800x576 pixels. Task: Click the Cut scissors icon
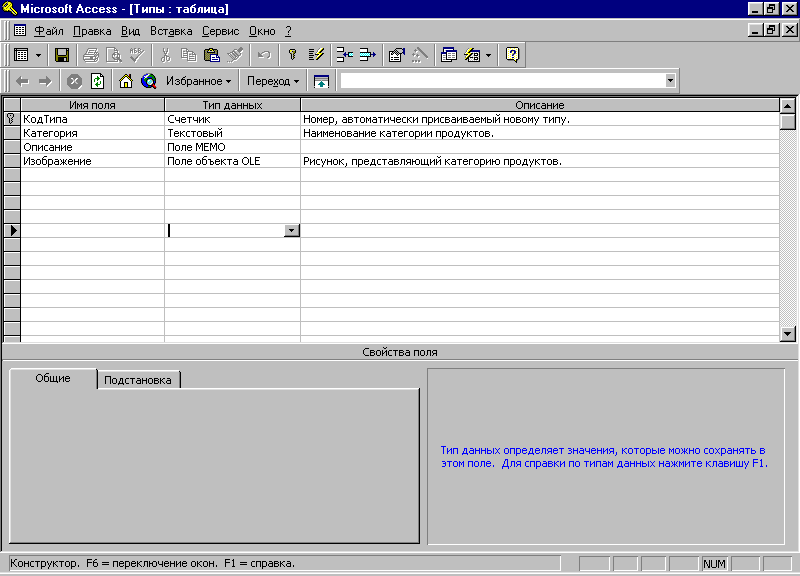click(x=165, y=55)
